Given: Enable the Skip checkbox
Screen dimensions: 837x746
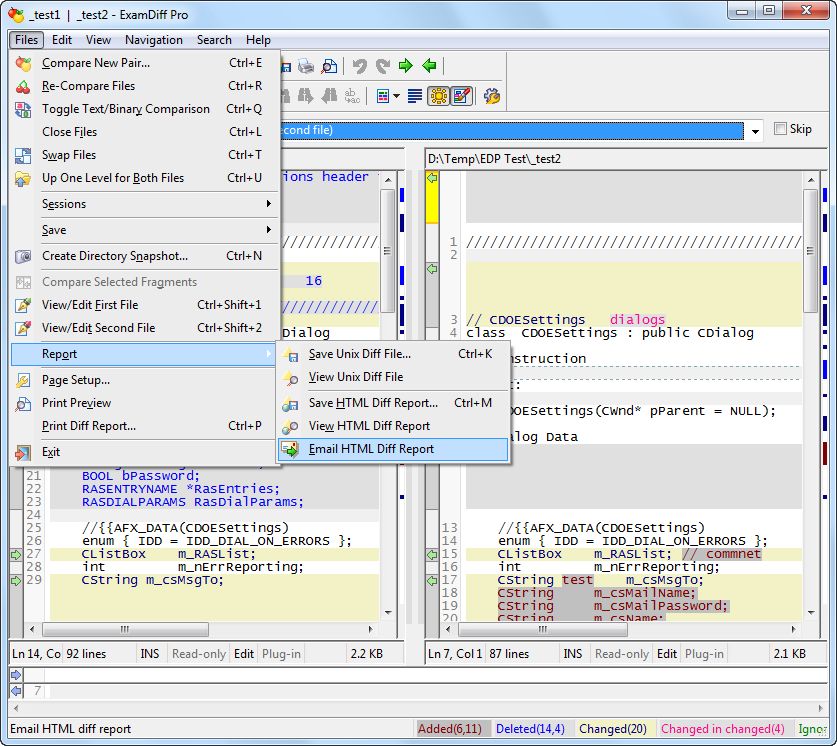Looking at the screenshot, I should (x=780, y=129).
